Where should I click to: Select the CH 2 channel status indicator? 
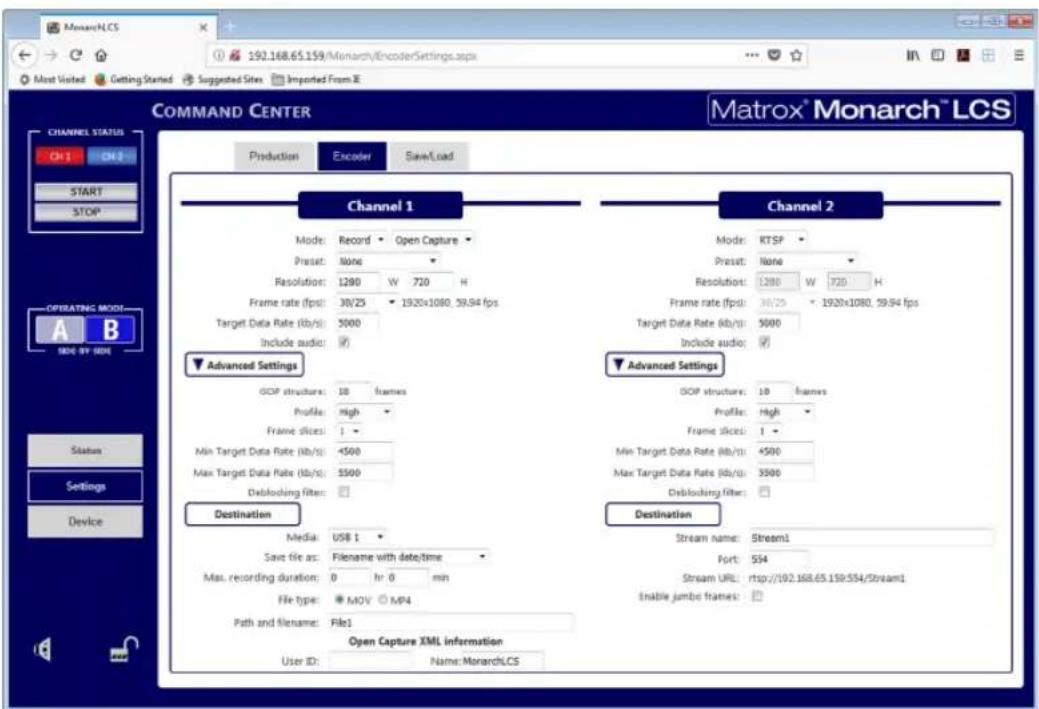[x=112, y=156]
